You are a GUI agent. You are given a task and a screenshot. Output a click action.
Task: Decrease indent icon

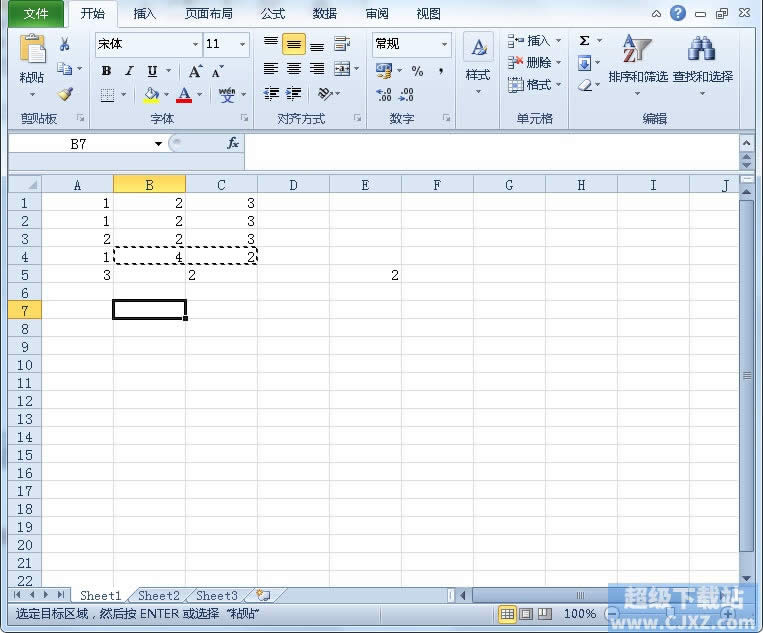click(271, 93)
